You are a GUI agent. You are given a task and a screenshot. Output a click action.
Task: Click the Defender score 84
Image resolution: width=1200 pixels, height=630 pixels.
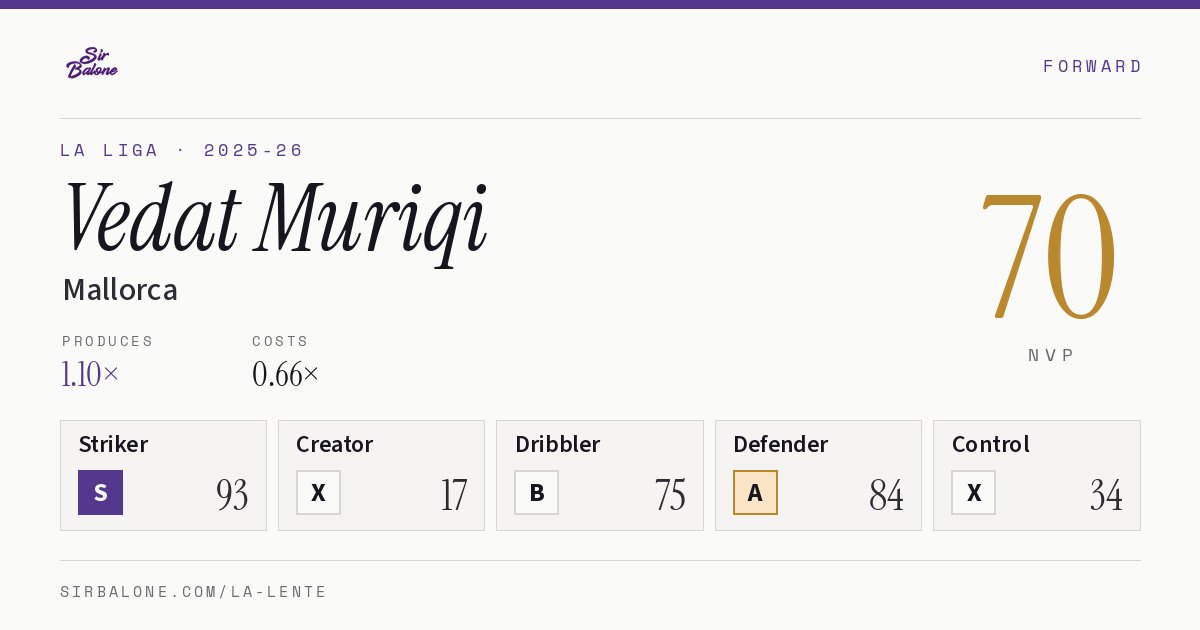click(x=886, y=494)
